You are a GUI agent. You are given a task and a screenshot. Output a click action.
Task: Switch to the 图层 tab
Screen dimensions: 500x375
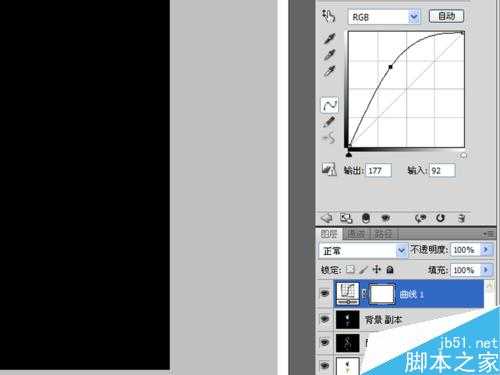coord(329,234)
